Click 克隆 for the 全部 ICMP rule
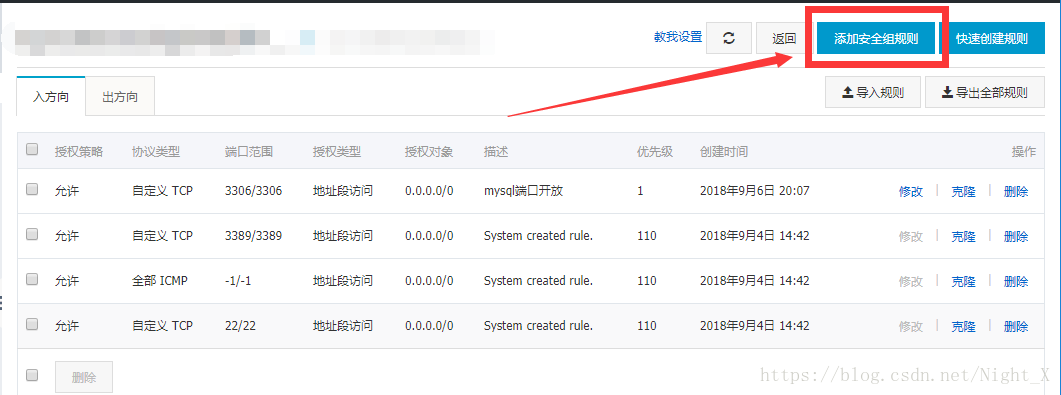This screenshot has height=395, width=1061. [x=964, y=281]
